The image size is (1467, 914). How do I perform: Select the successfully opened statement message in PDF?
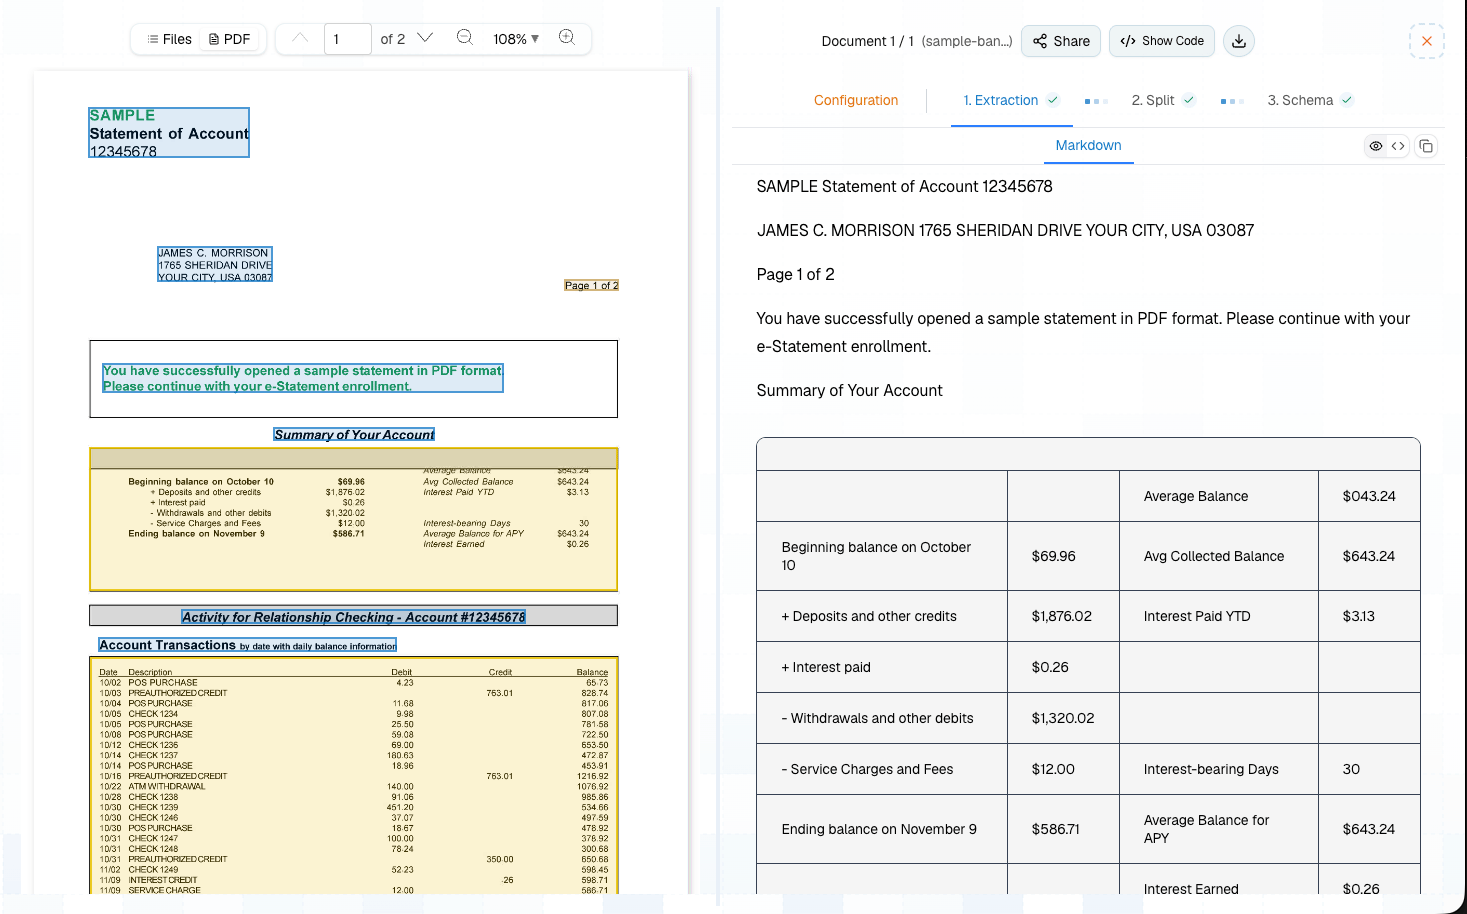click(x=302, y=378)
